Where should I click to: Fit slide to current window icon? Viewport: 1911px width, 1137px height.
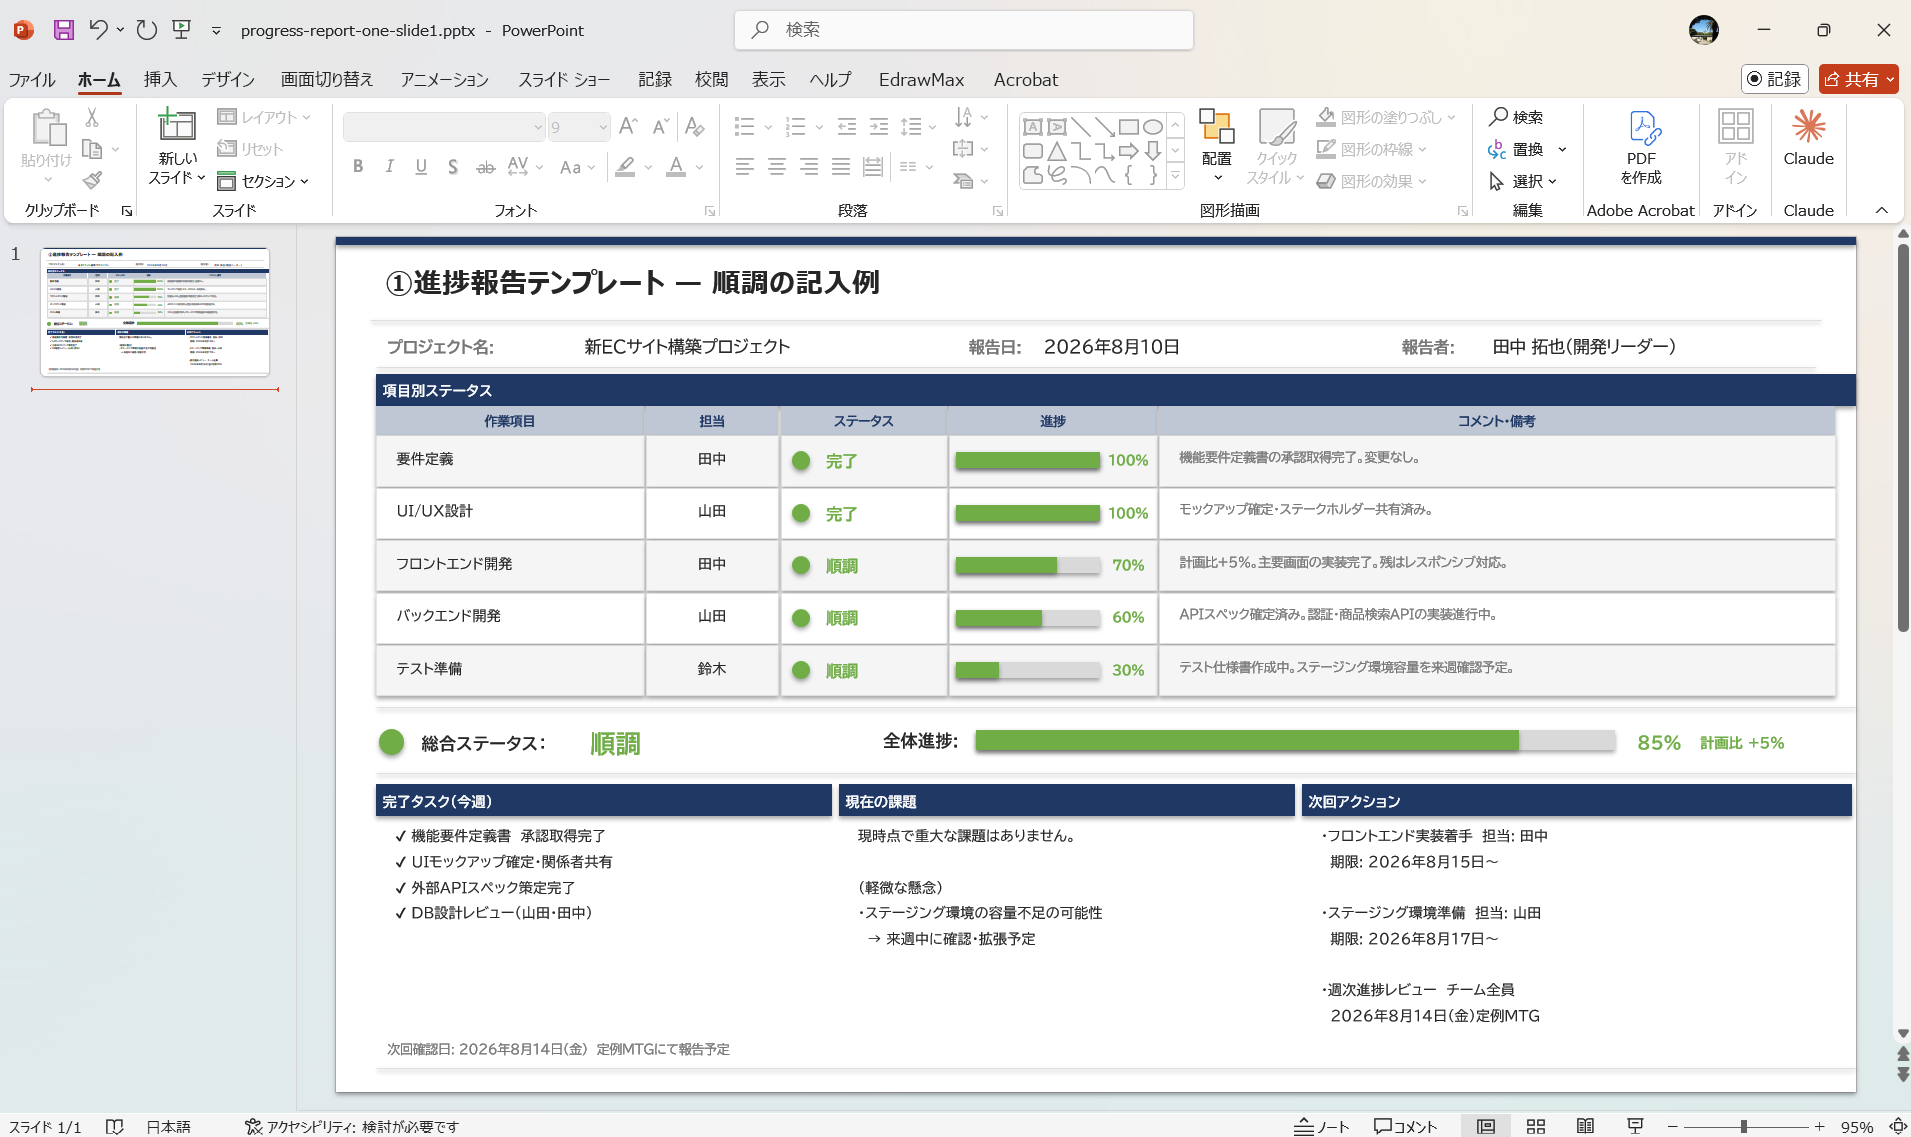click(1897, 1126)
